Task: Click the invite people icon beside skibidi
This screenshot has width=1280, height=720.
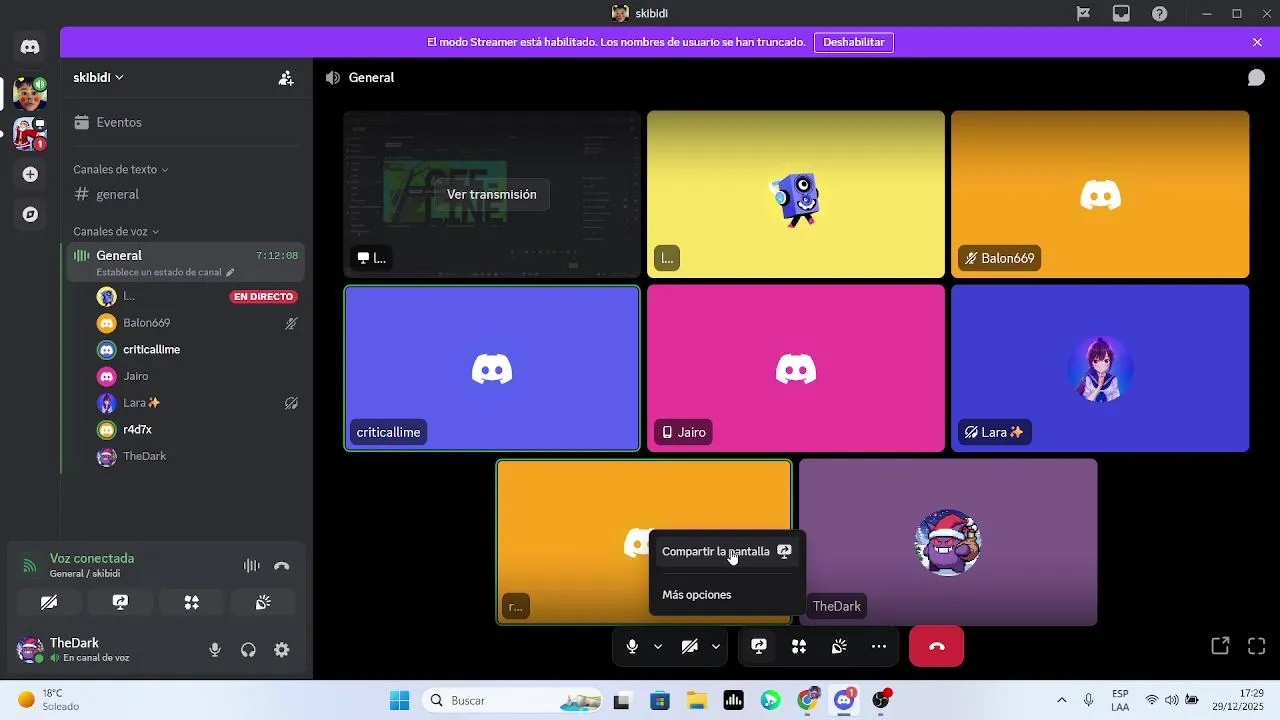Action: tap(286, 78)
